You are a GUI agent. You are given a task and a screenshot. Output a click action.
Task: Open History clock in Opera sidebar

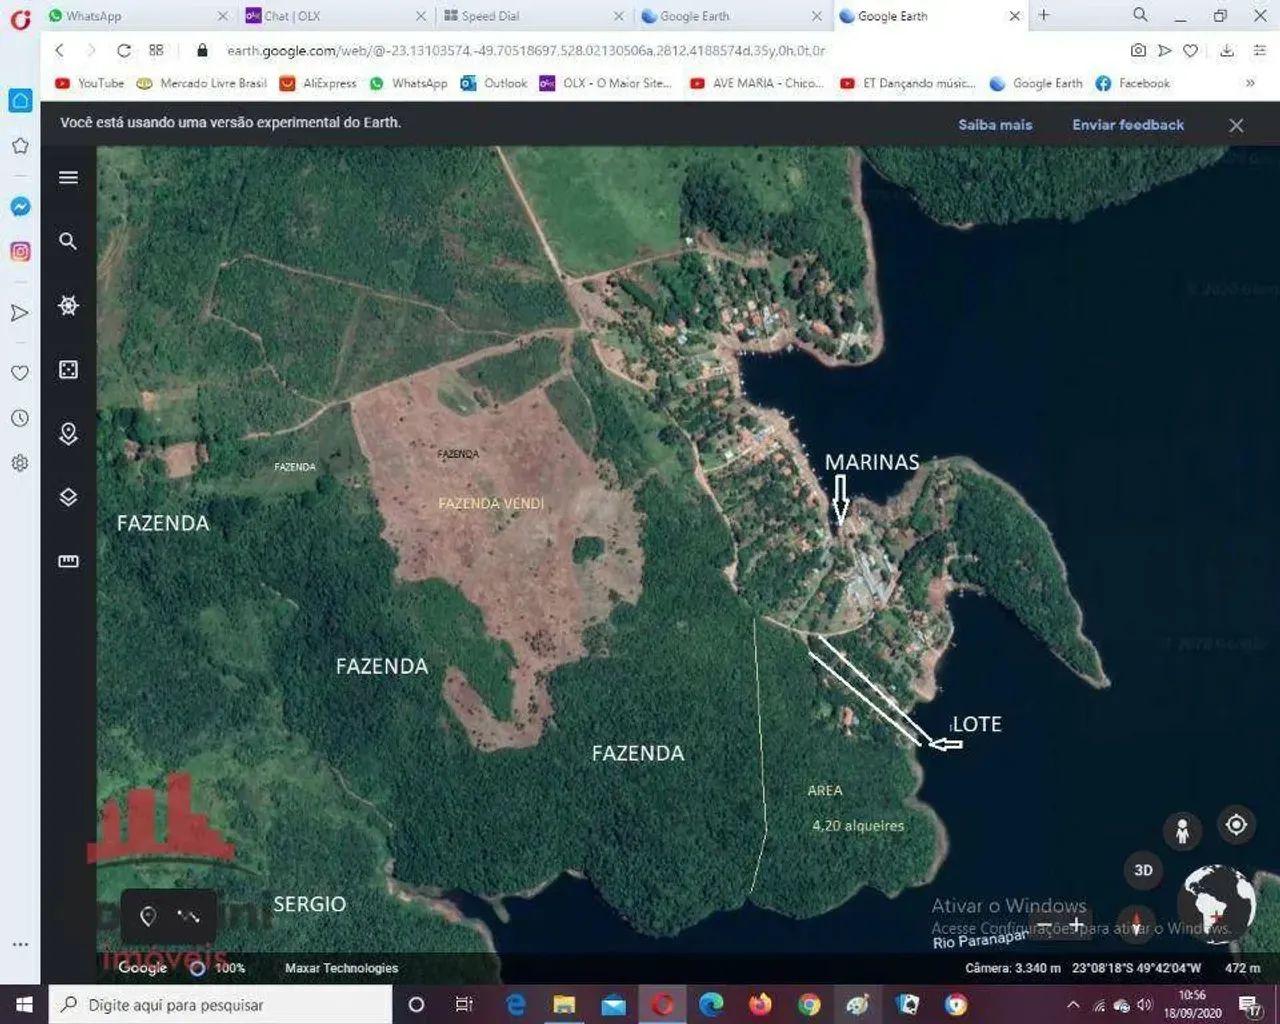tap(20, 418)
